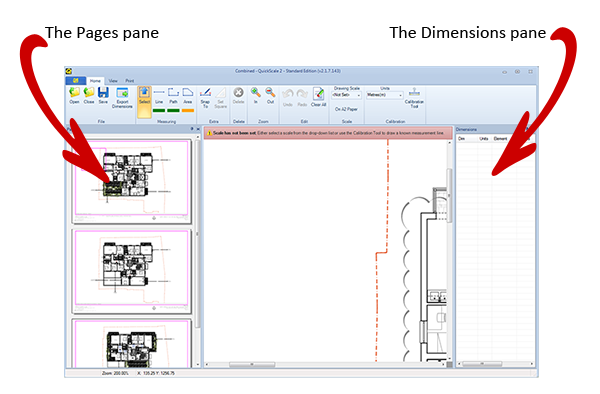Screen dimensions: 600x394
Task: Open the Units dropdown showing Metres
Action: coord(385,94)
